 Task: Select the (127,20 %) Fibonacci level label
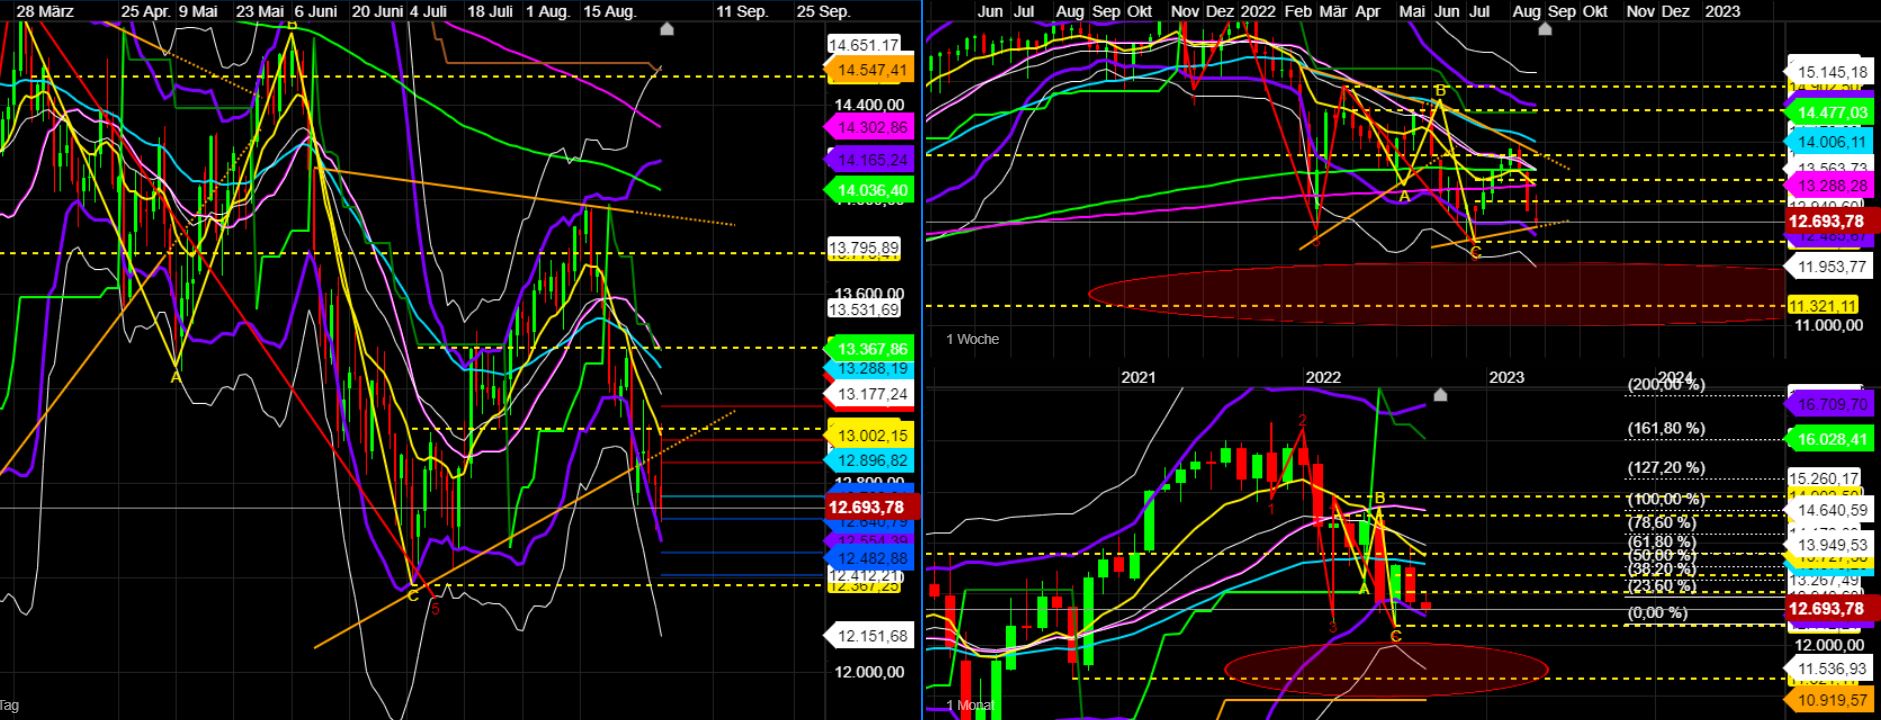tap(1666, 467)
